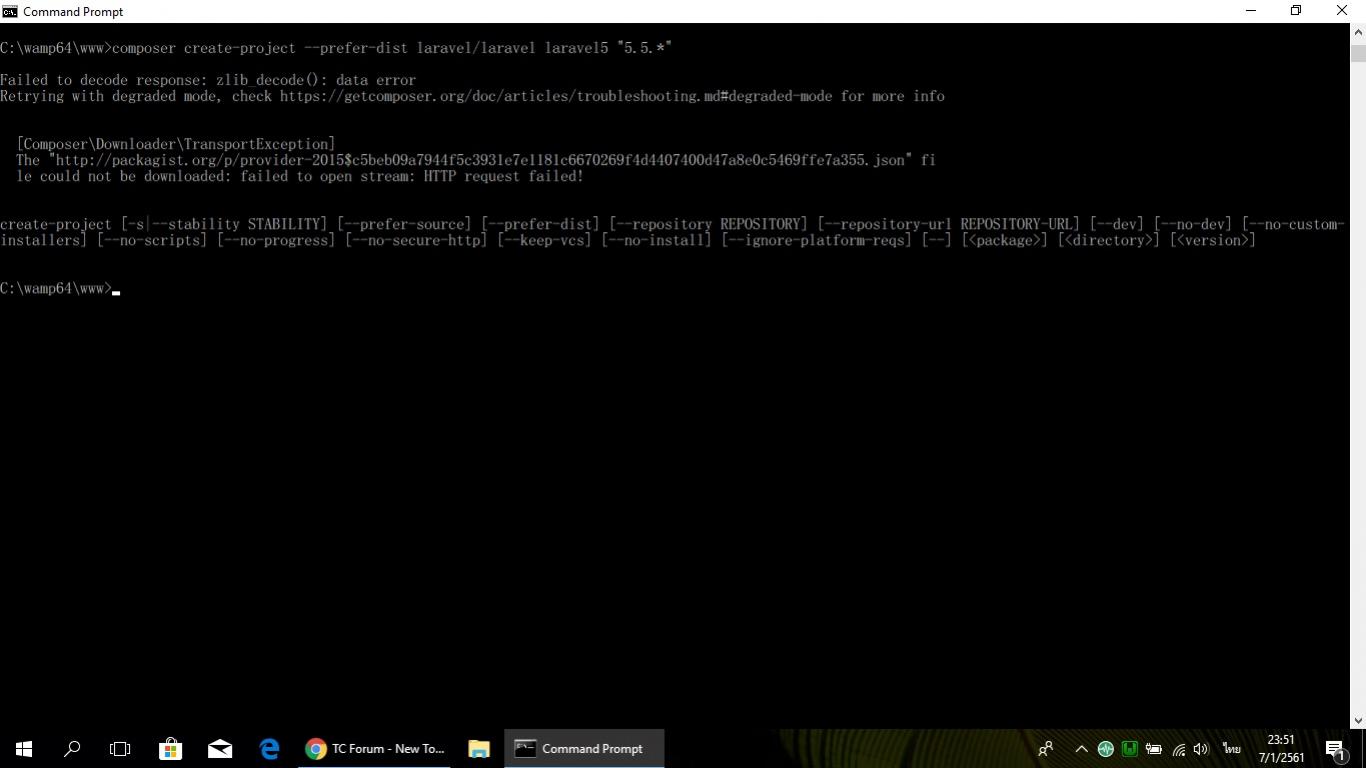
Task: Open the Windows Start menu
Action: (x=24, y=748)
